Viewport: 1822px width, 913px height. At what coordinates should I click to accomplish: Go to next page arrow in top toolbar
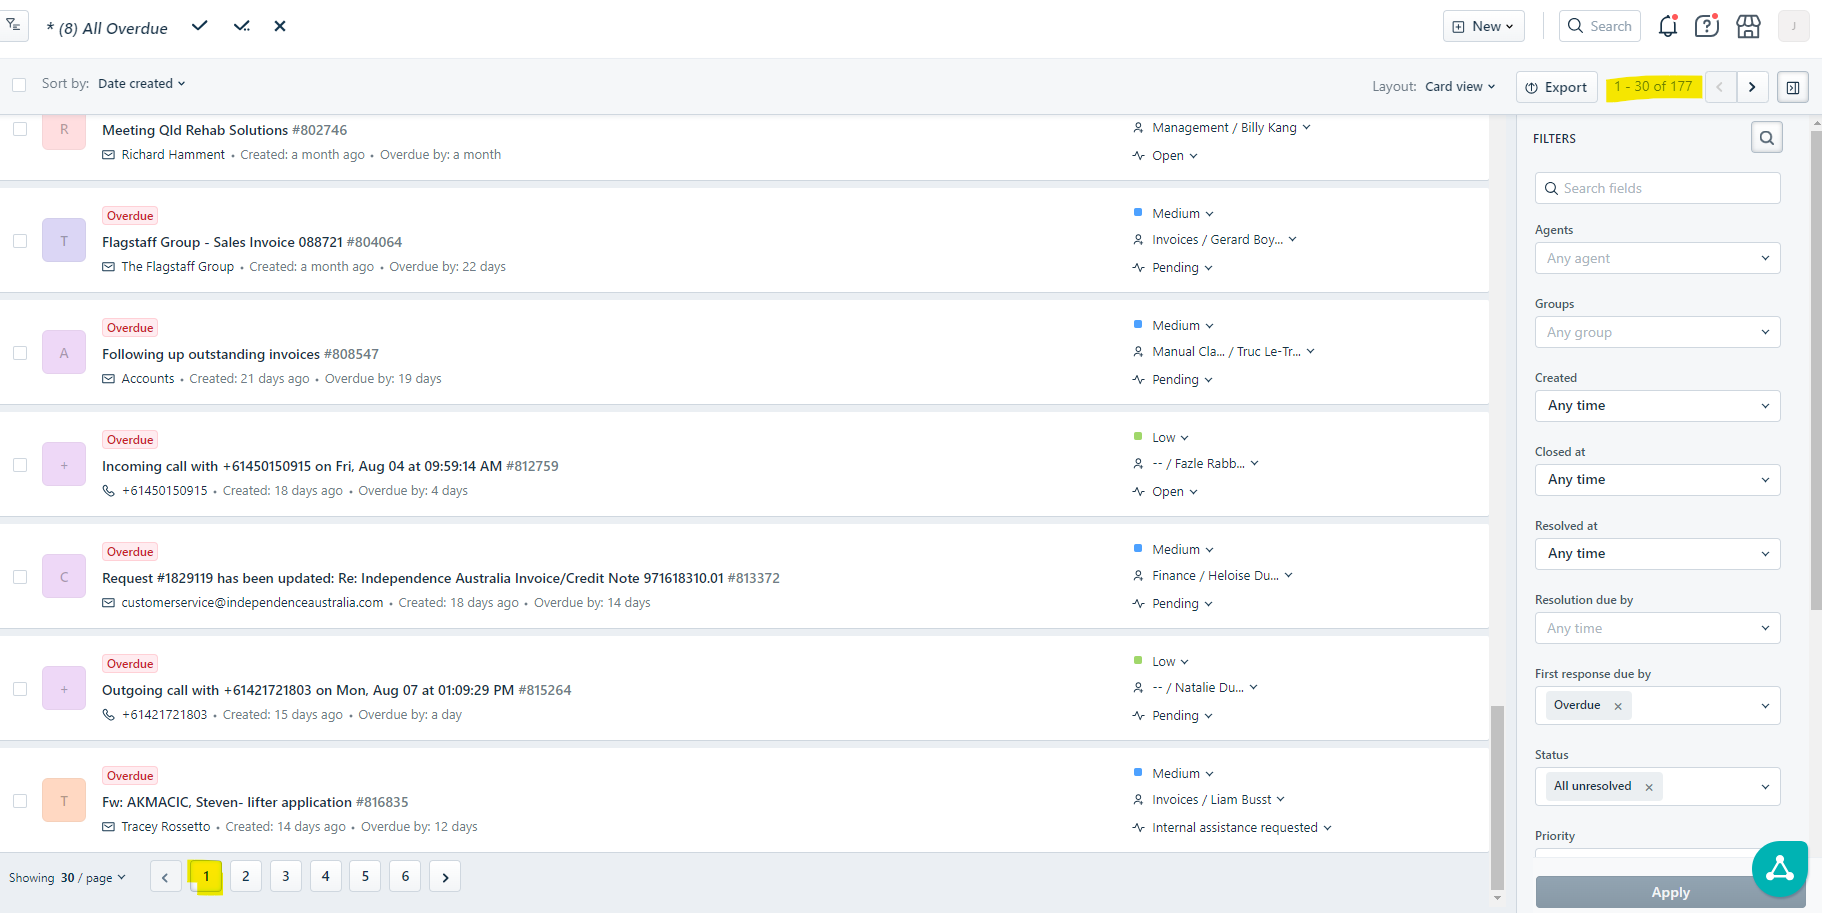coord(1752,87)
